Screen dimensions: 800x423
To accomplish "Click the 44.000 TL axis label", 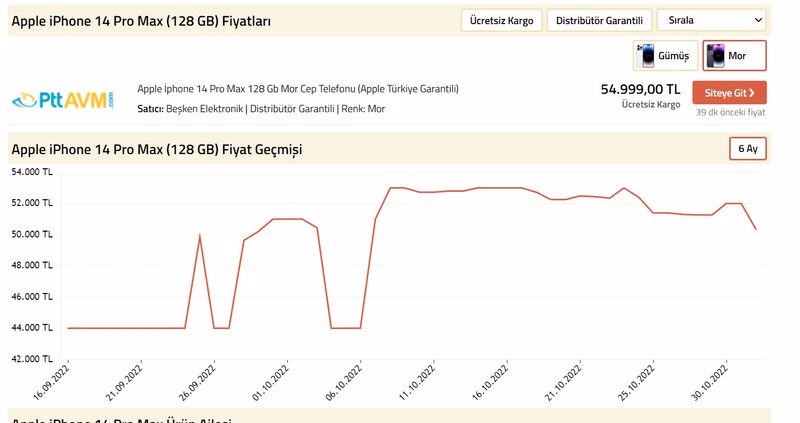I will [x=32, y=328].
